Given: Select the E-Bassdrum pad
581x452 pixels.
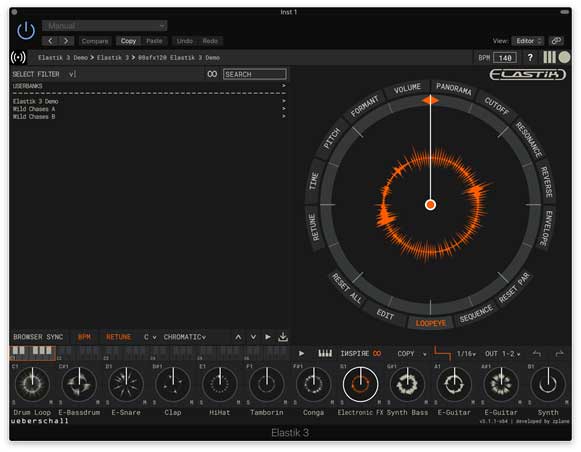Looking at the screenshot, I should click(x=79, y=384).
